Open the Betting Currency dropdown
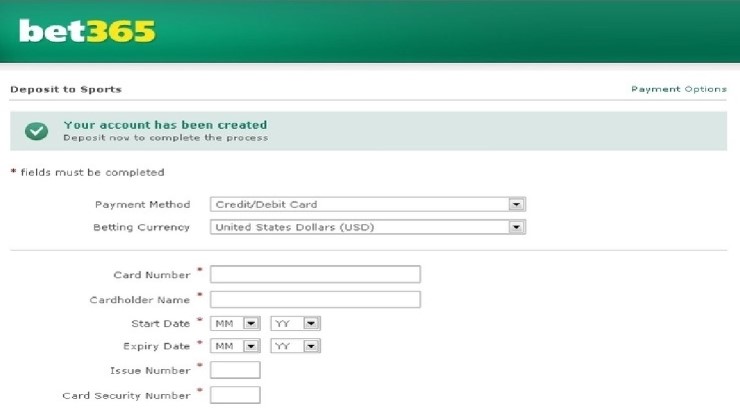The height and width of the screenshot is (416, 740). 368,227
